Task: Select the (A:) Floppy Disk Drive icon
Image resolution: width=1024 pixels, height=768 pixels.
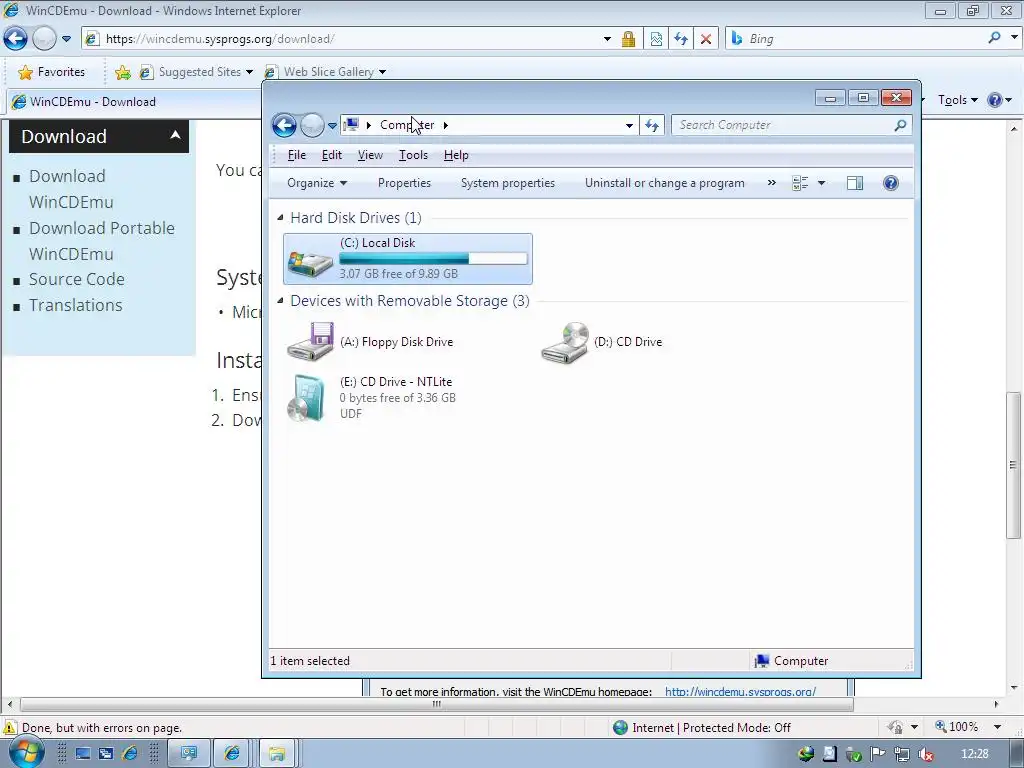Action: [311, 341]
